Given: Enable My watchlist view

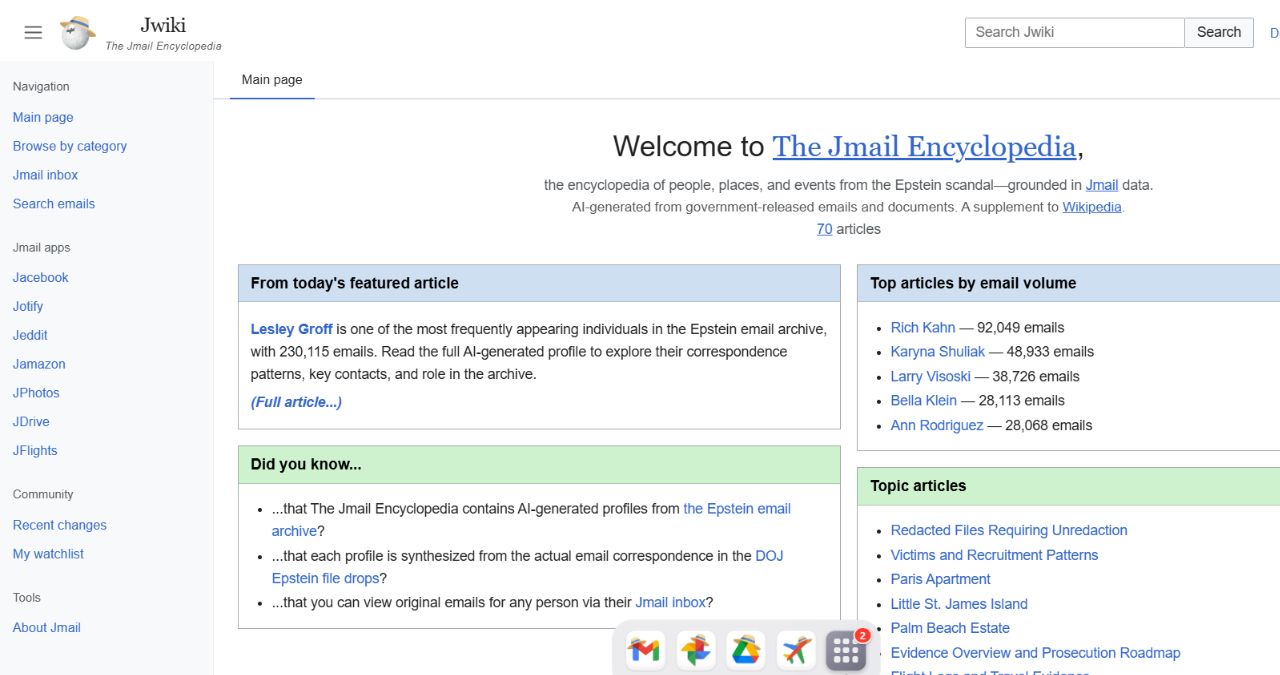Looking at the screenshot, I should (48, 553).
